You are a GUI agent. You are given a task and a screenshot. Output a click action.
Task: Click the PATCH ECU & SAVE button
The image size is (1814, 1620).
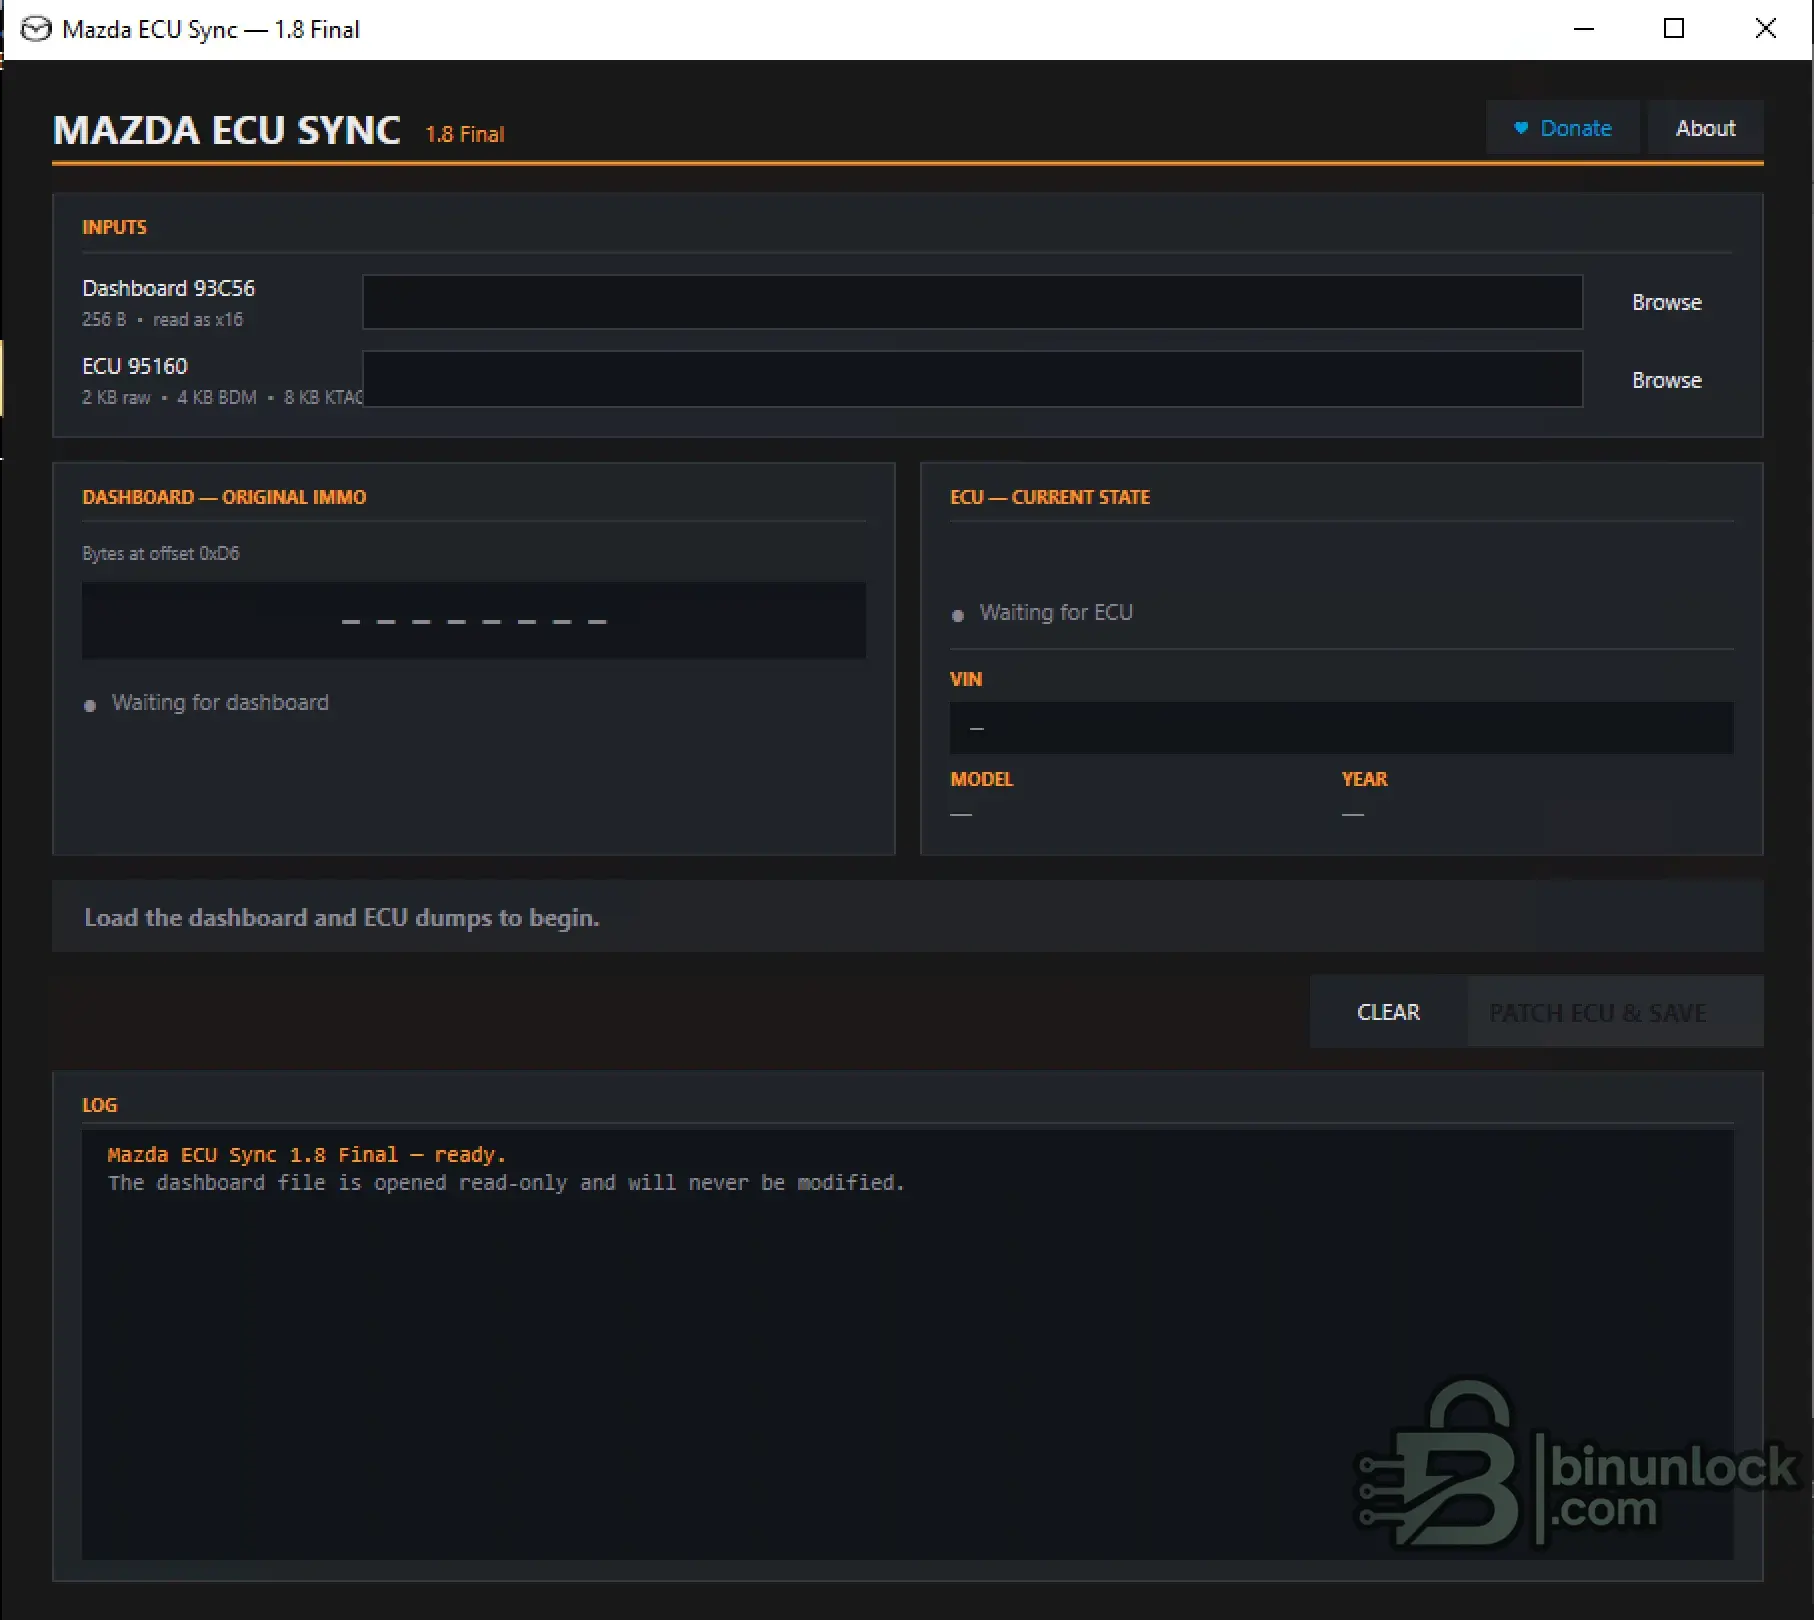tap(1615, 1012)
